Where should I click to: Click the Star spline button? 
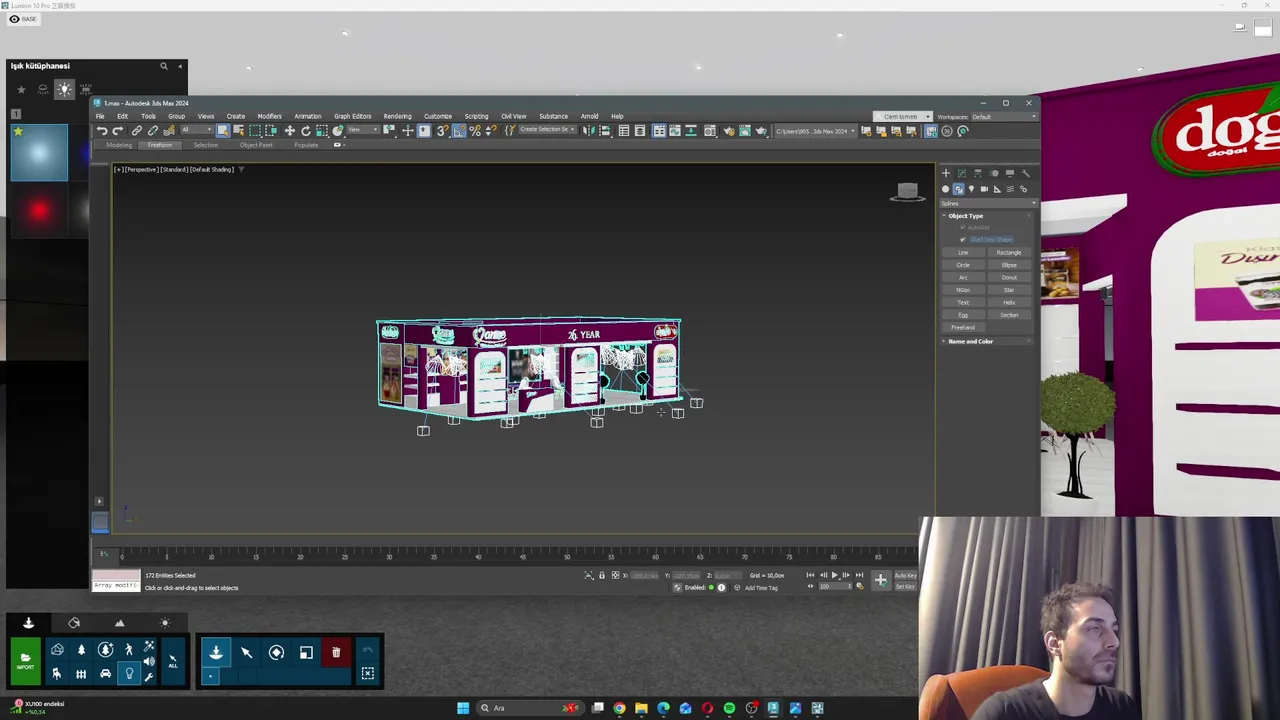pyautogui.click(x=1009, y=290)
